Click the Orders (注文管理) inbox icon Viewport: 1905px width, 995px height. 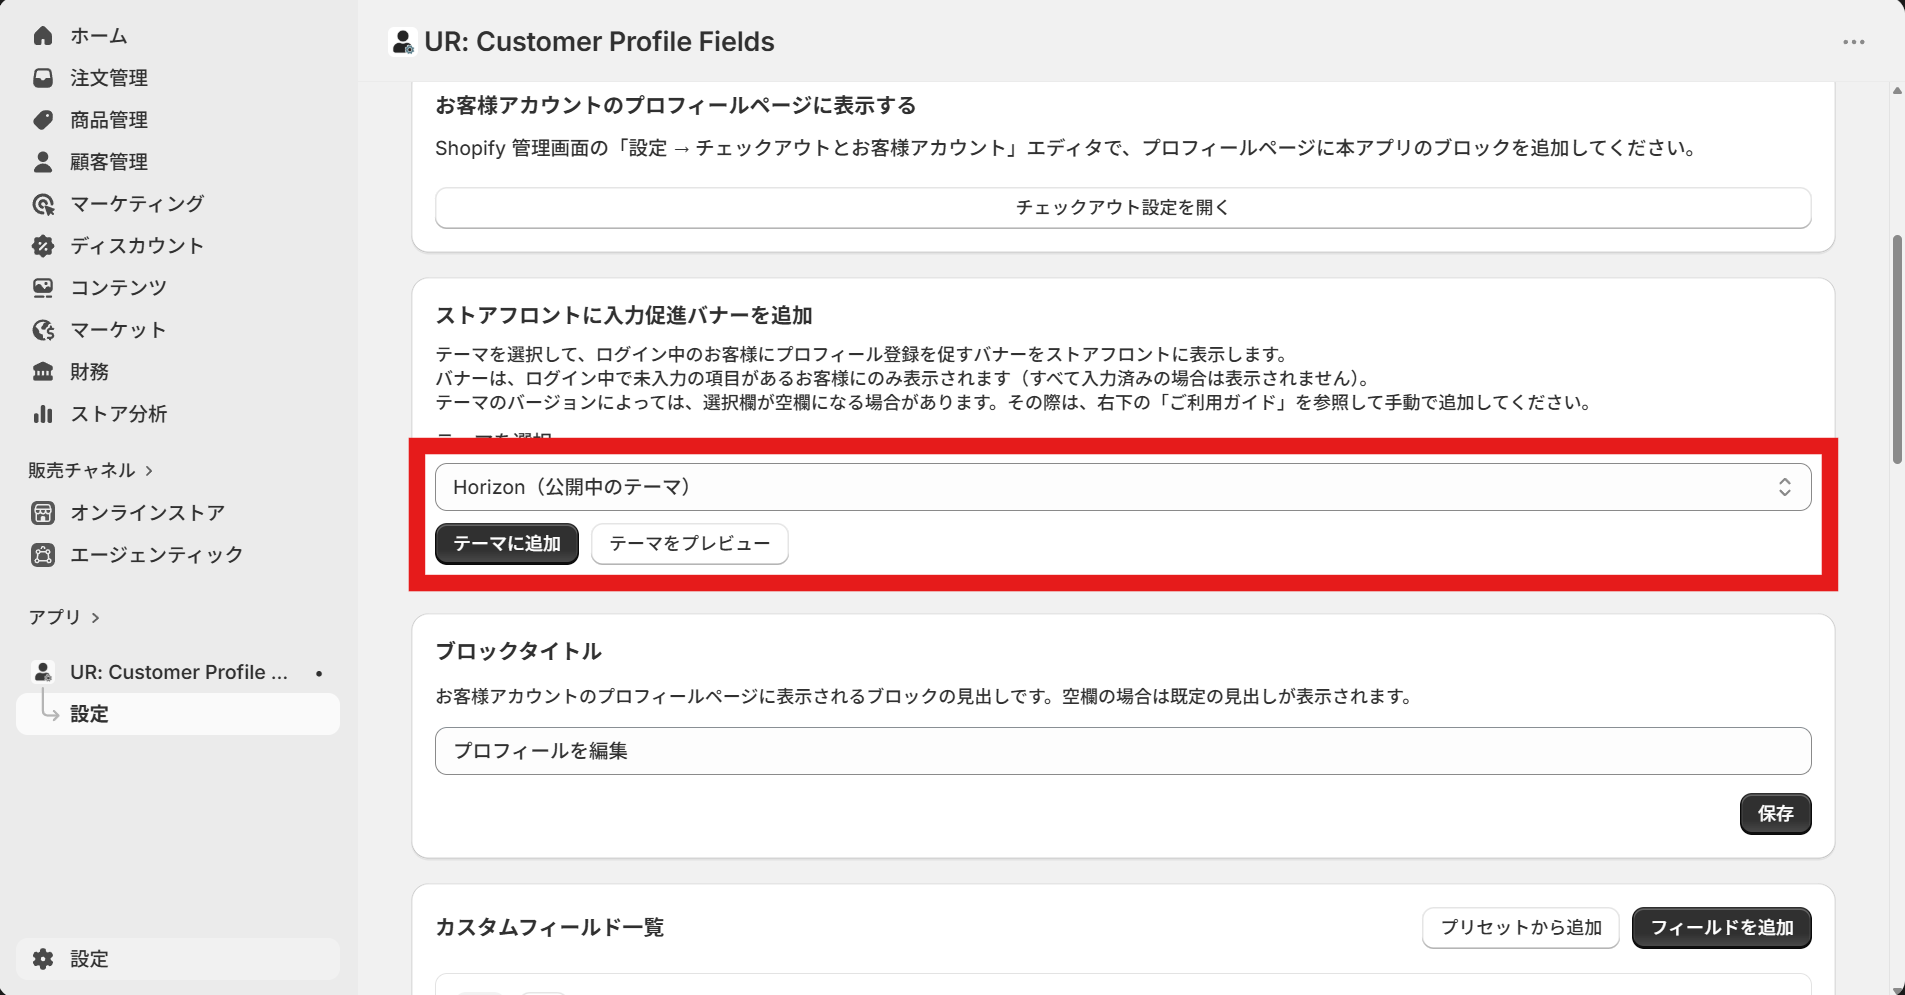pos(43,78)
